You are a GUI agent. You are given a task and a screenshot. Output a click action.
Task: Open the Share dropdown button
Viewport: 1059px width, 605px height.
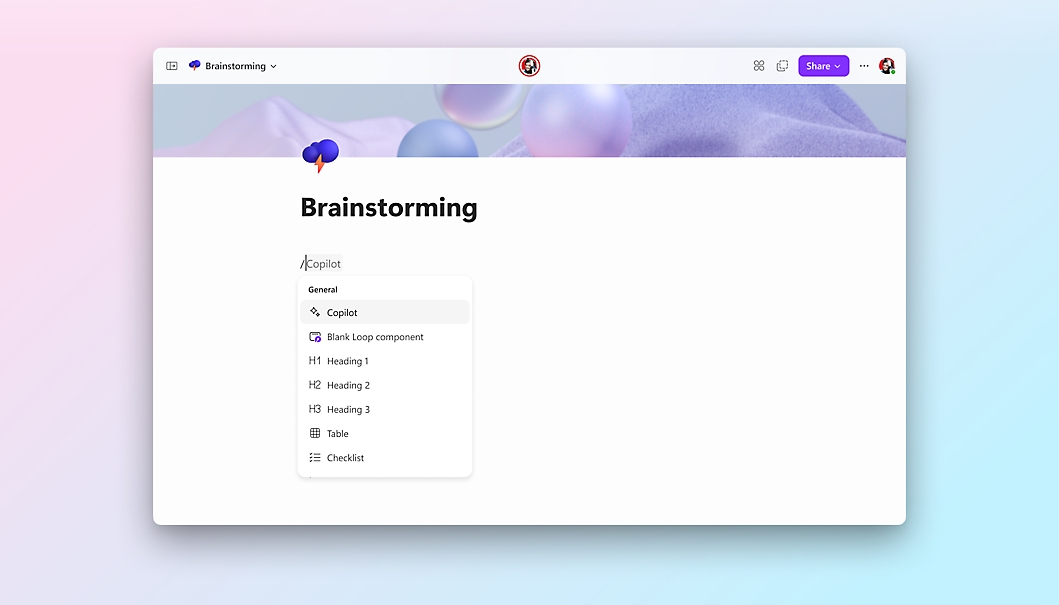click(x=823, y=66)
